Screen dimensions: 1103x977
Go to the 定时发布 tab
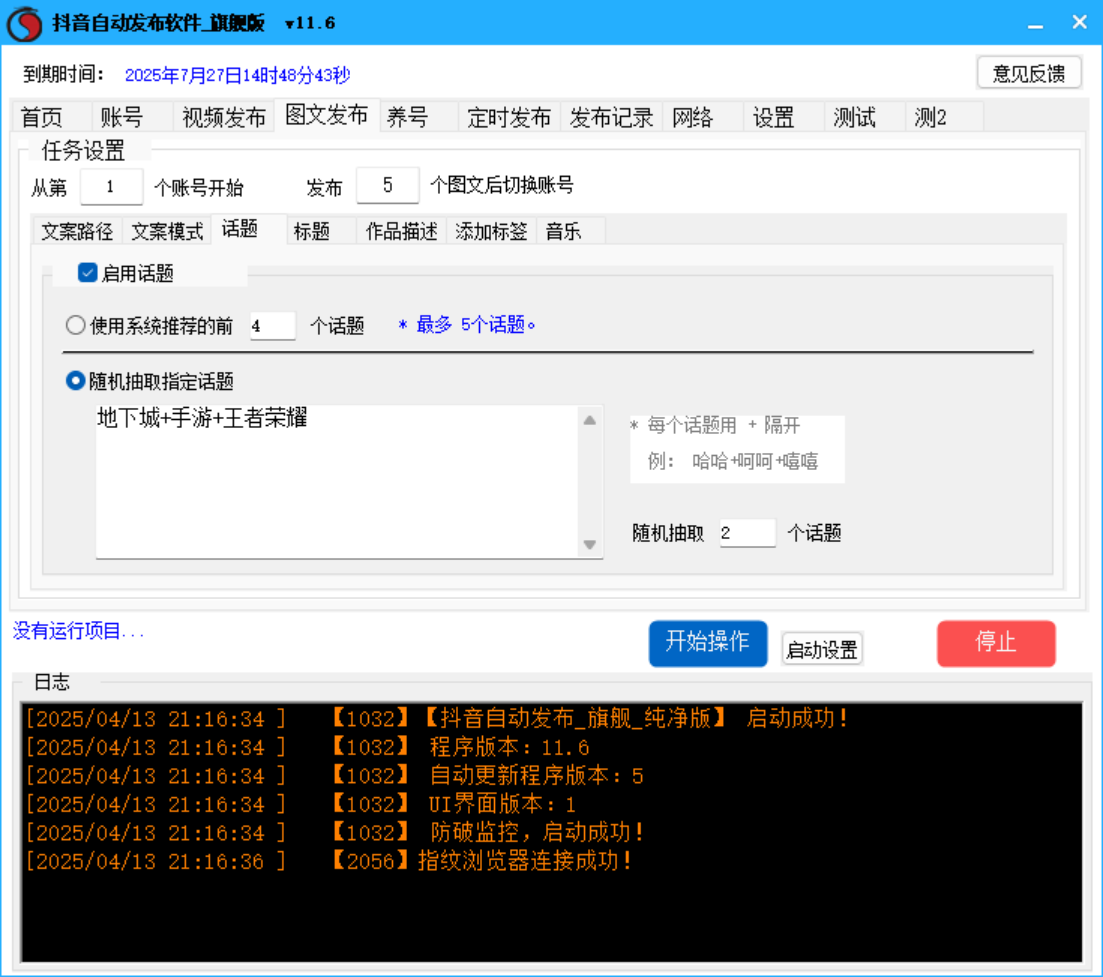coord(509,117)
